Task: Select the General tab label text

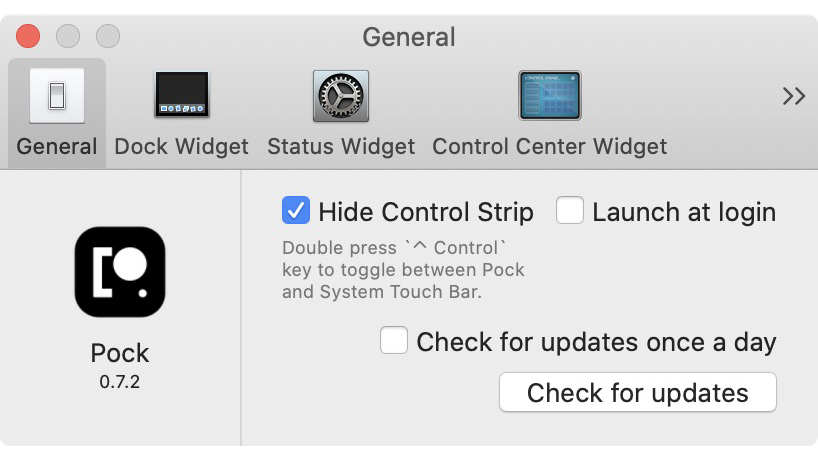Action: [x=57, y=147]
